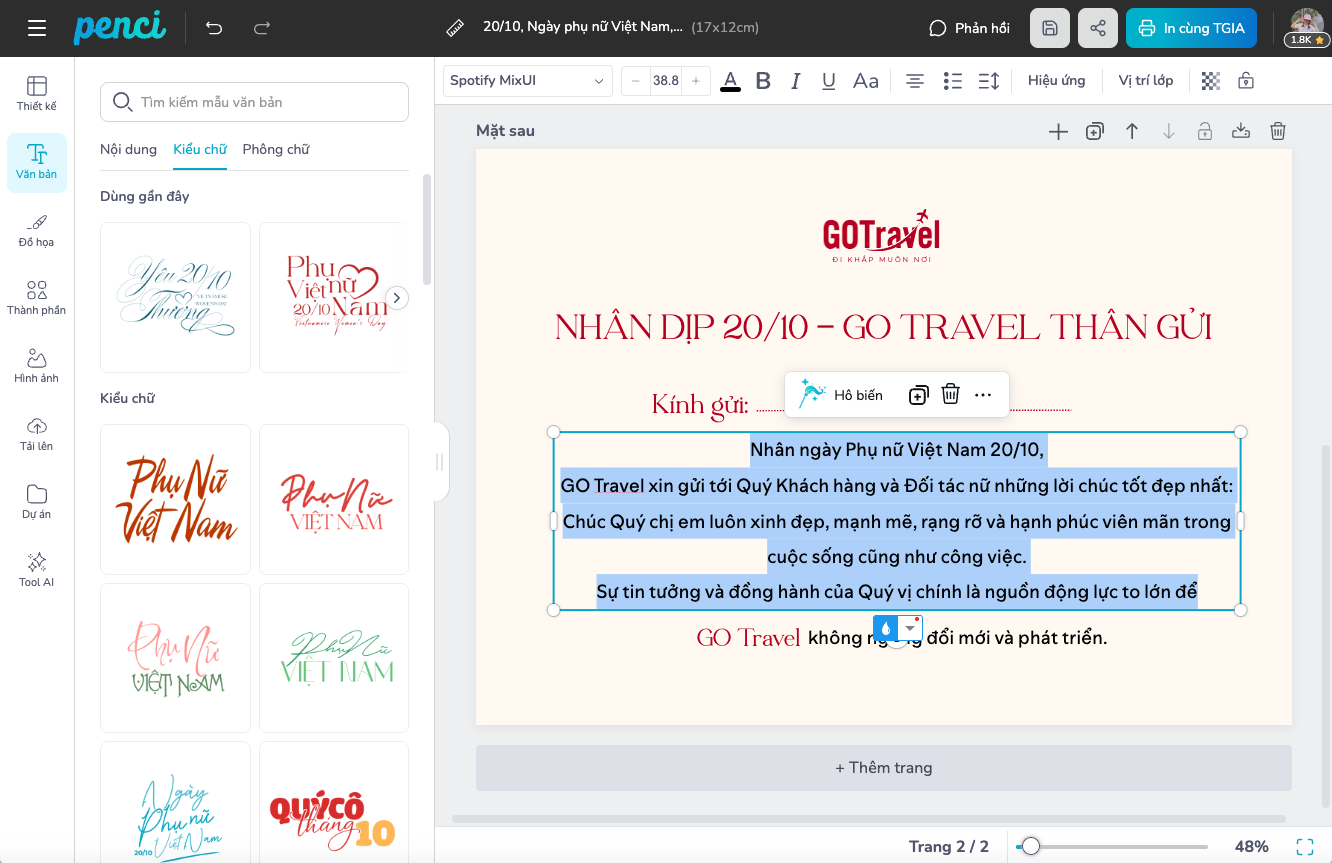Open the Spotify MixUI font dropdown

point(527,81)
